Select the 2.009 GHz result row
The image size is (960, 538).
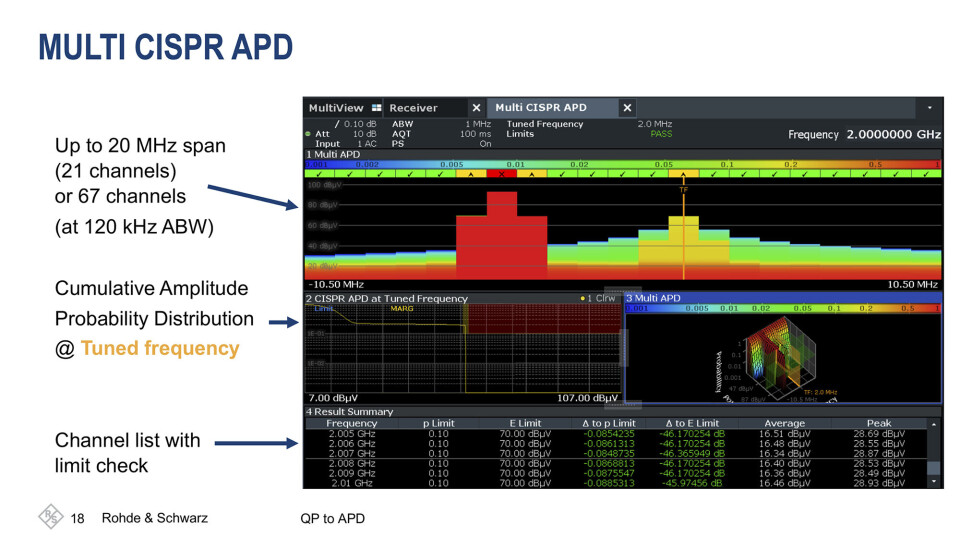[x=617, y=473]
